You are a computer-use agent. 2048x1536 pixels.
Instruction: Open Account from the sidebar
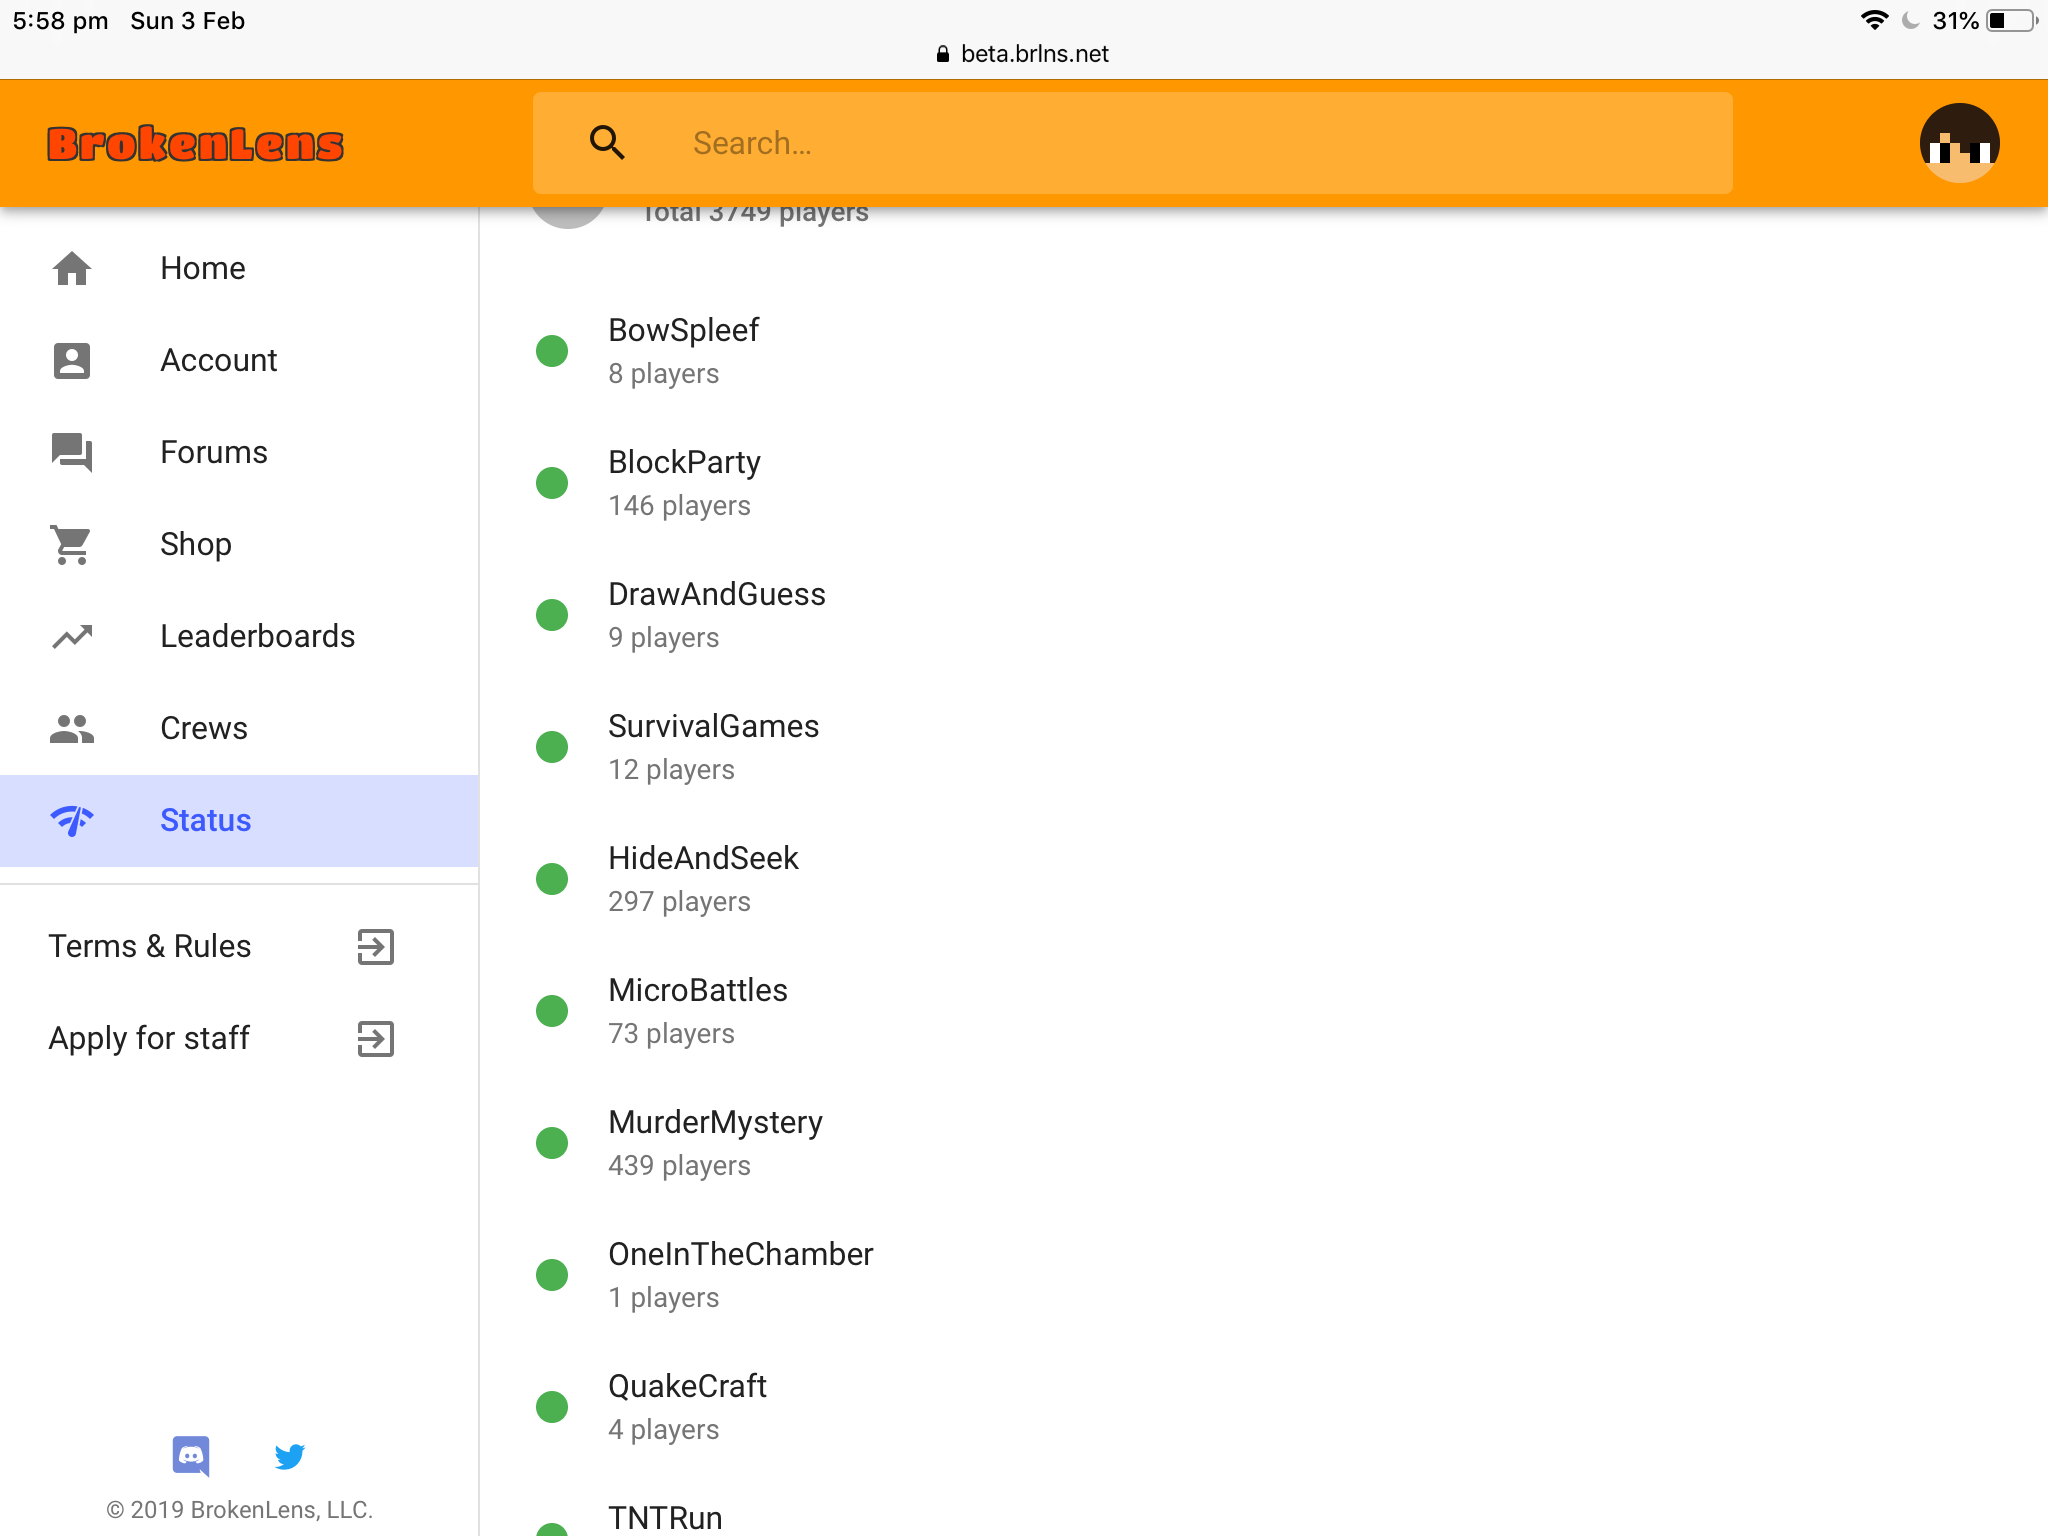tap(239, 360)
